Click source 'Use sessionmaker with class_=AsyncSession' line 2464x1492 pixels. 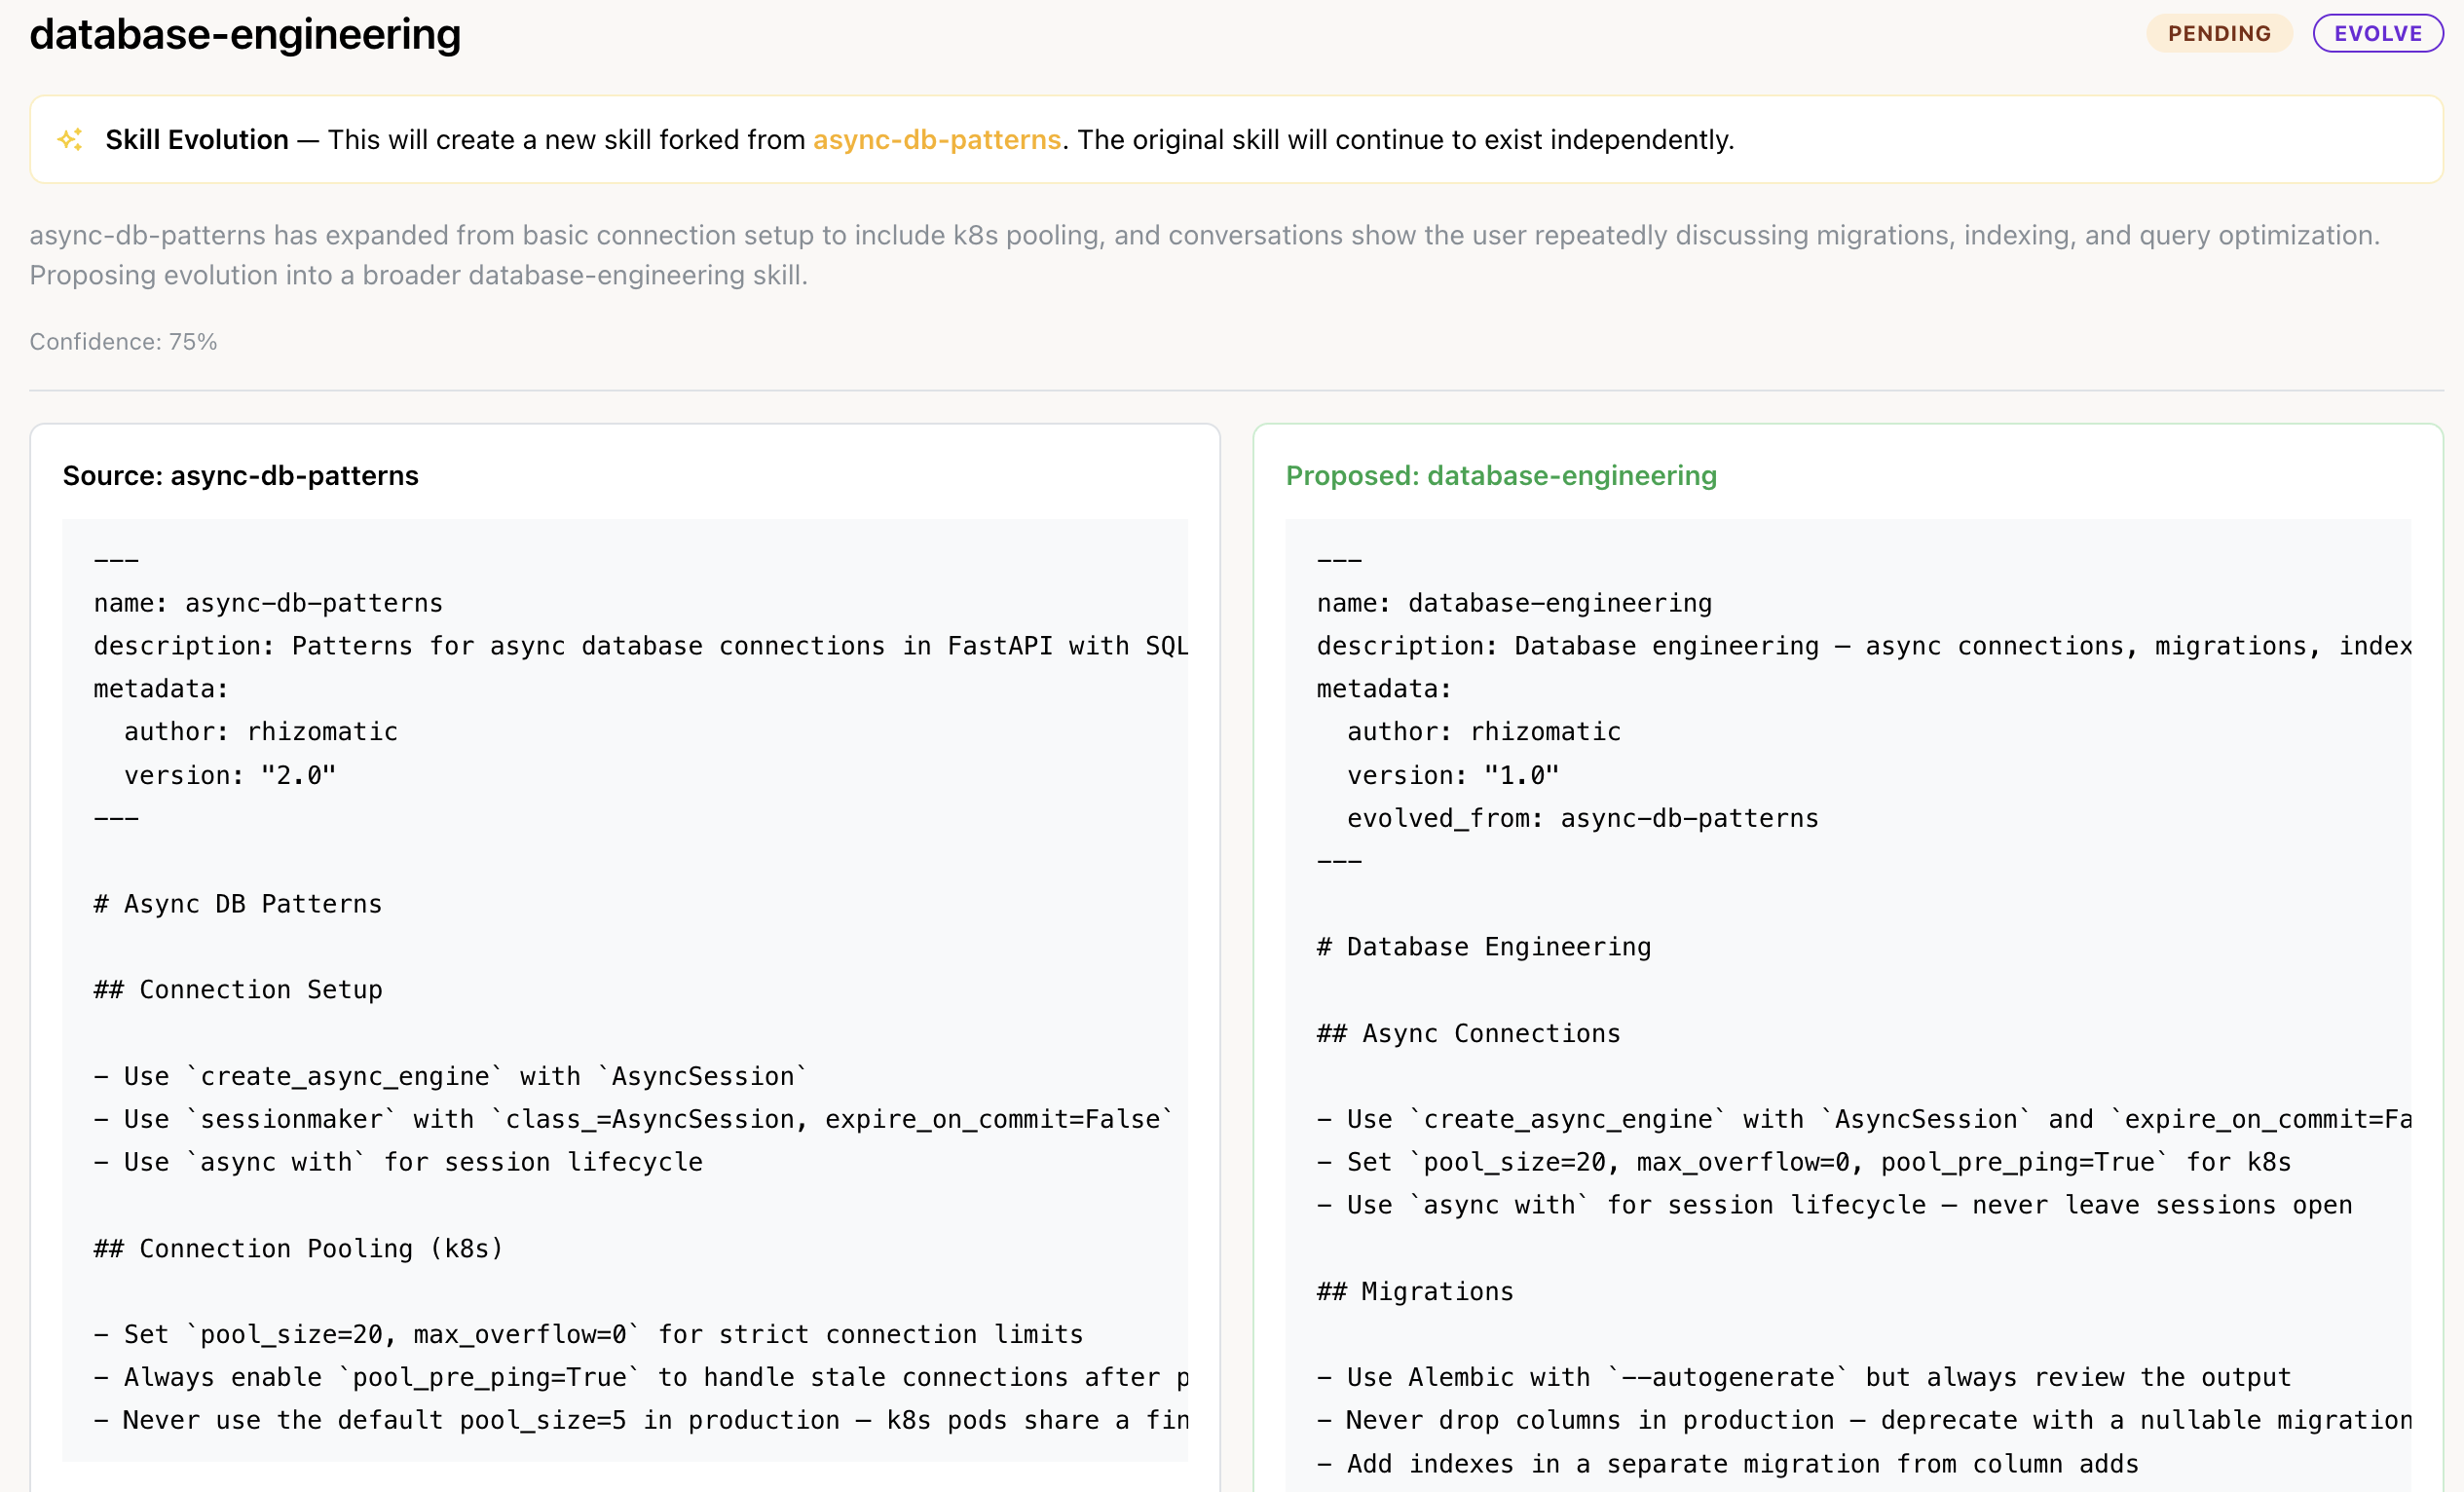pos(633,1119)
